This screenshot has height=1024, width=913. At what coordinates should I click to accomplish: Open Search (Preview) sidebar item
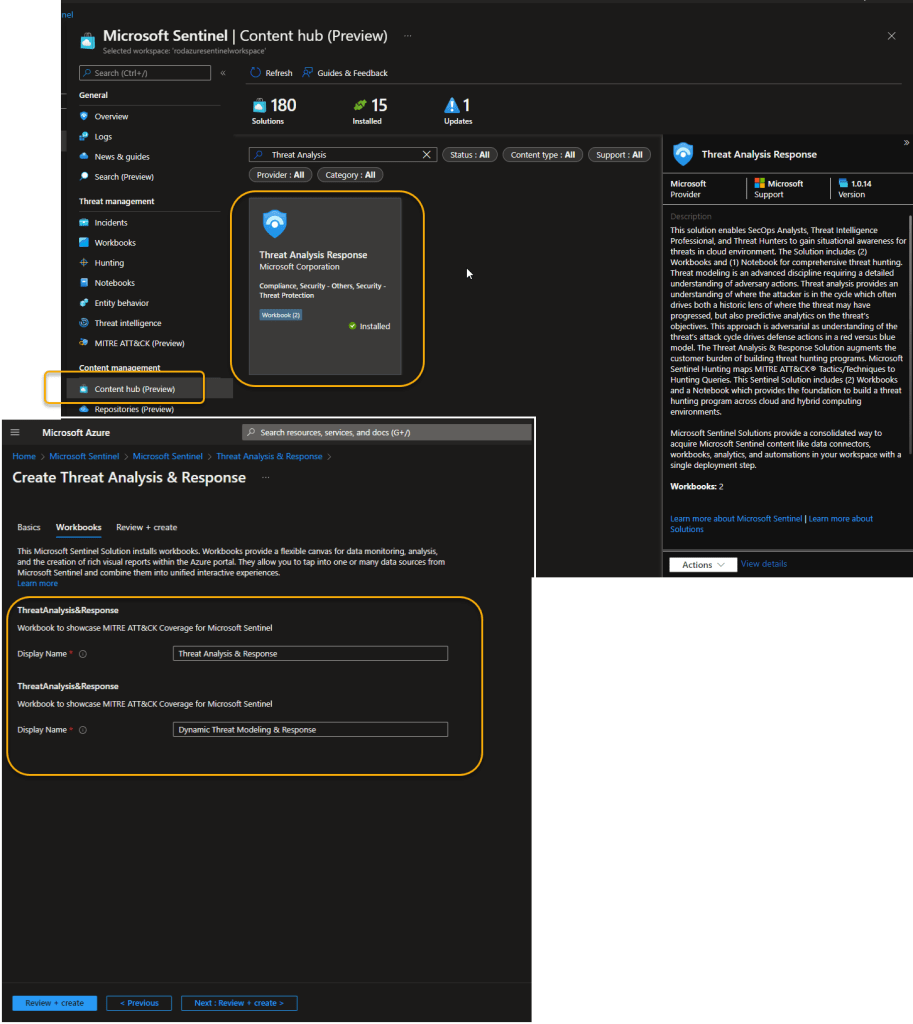coord(124,177)
